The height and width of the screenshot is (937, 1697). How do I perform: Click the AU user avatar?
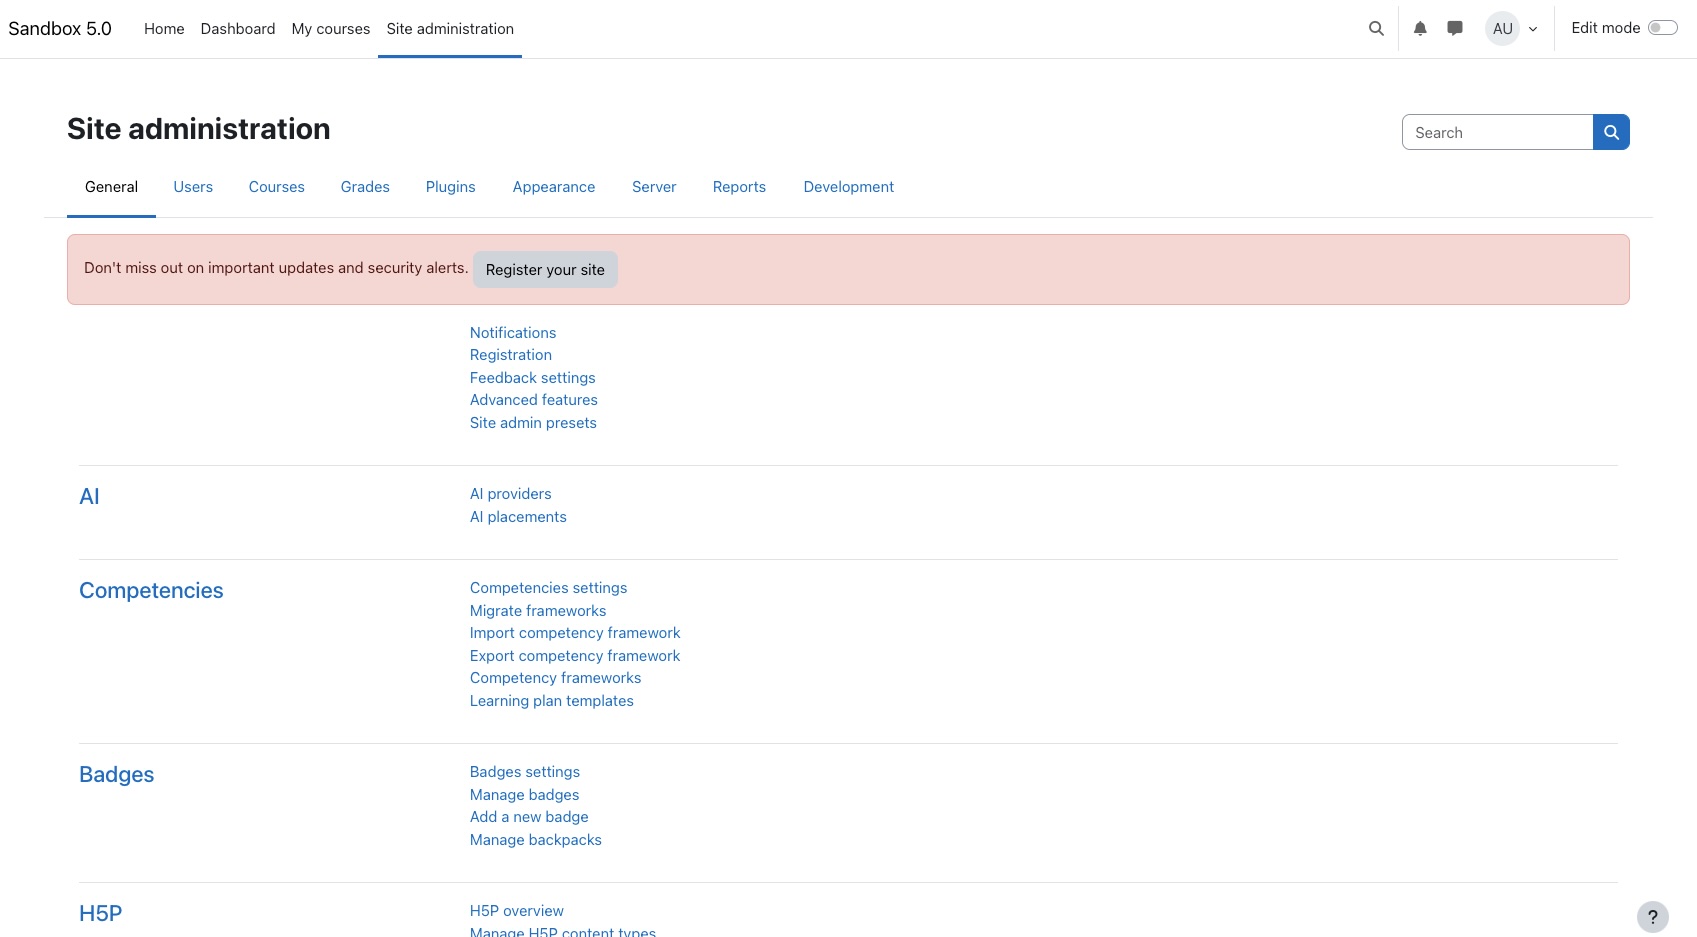pos(1502,28)
